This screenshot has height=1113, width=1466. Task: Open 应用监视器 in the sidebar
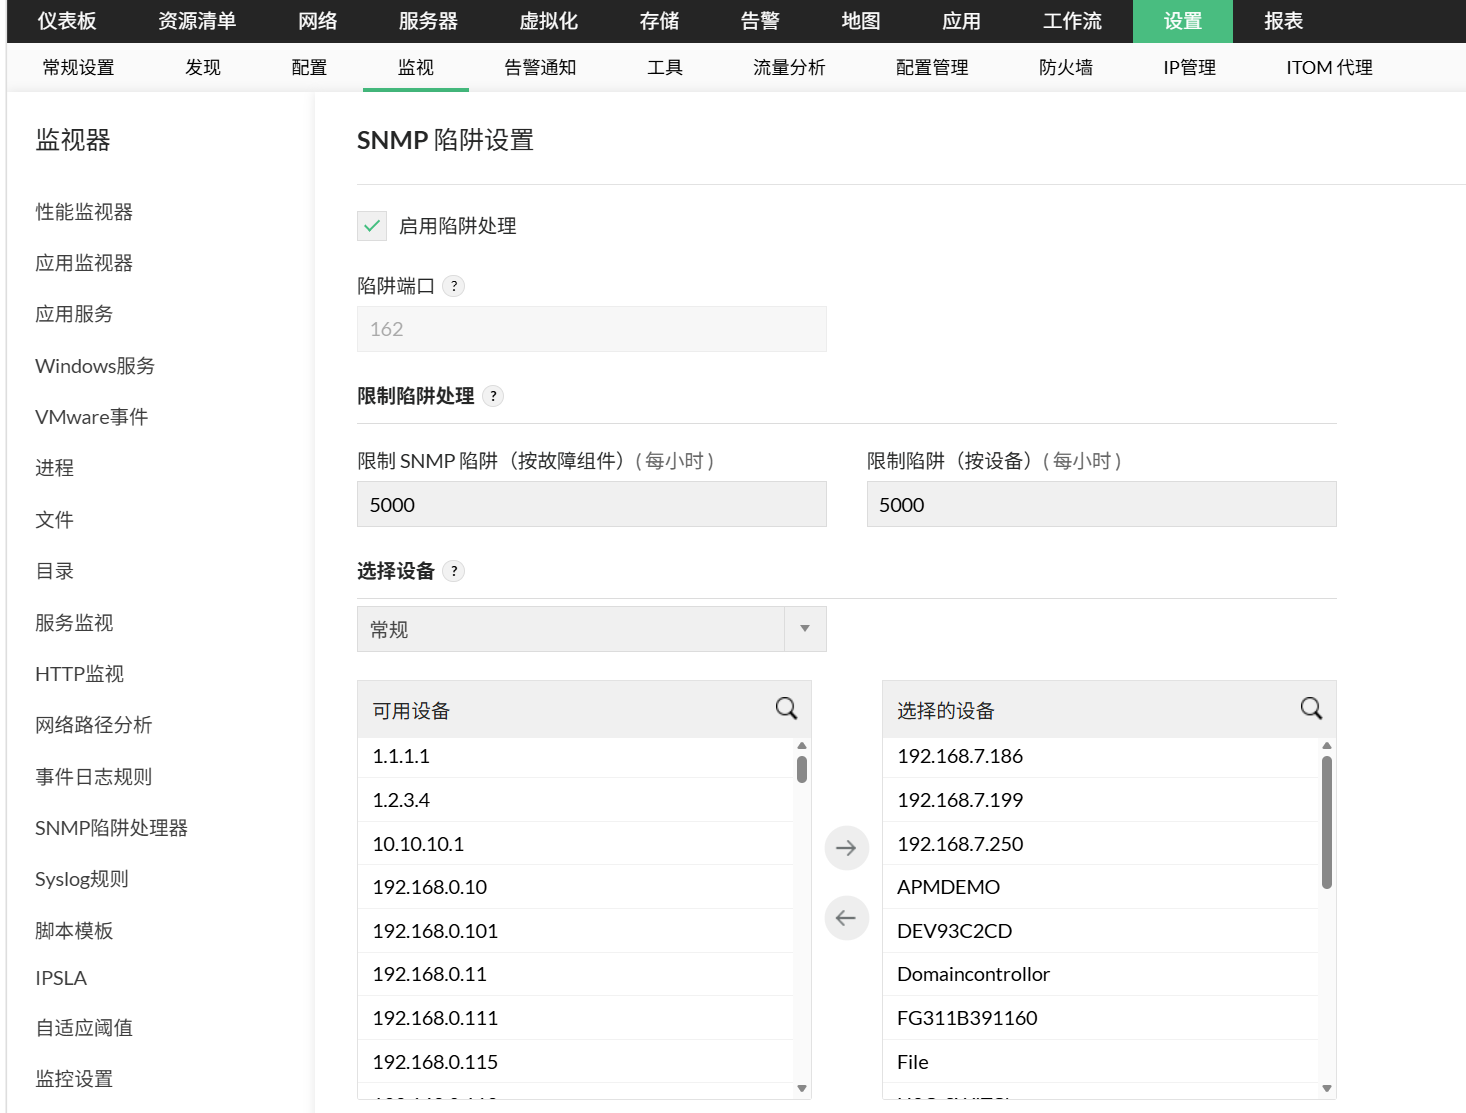tap(84, 263)
